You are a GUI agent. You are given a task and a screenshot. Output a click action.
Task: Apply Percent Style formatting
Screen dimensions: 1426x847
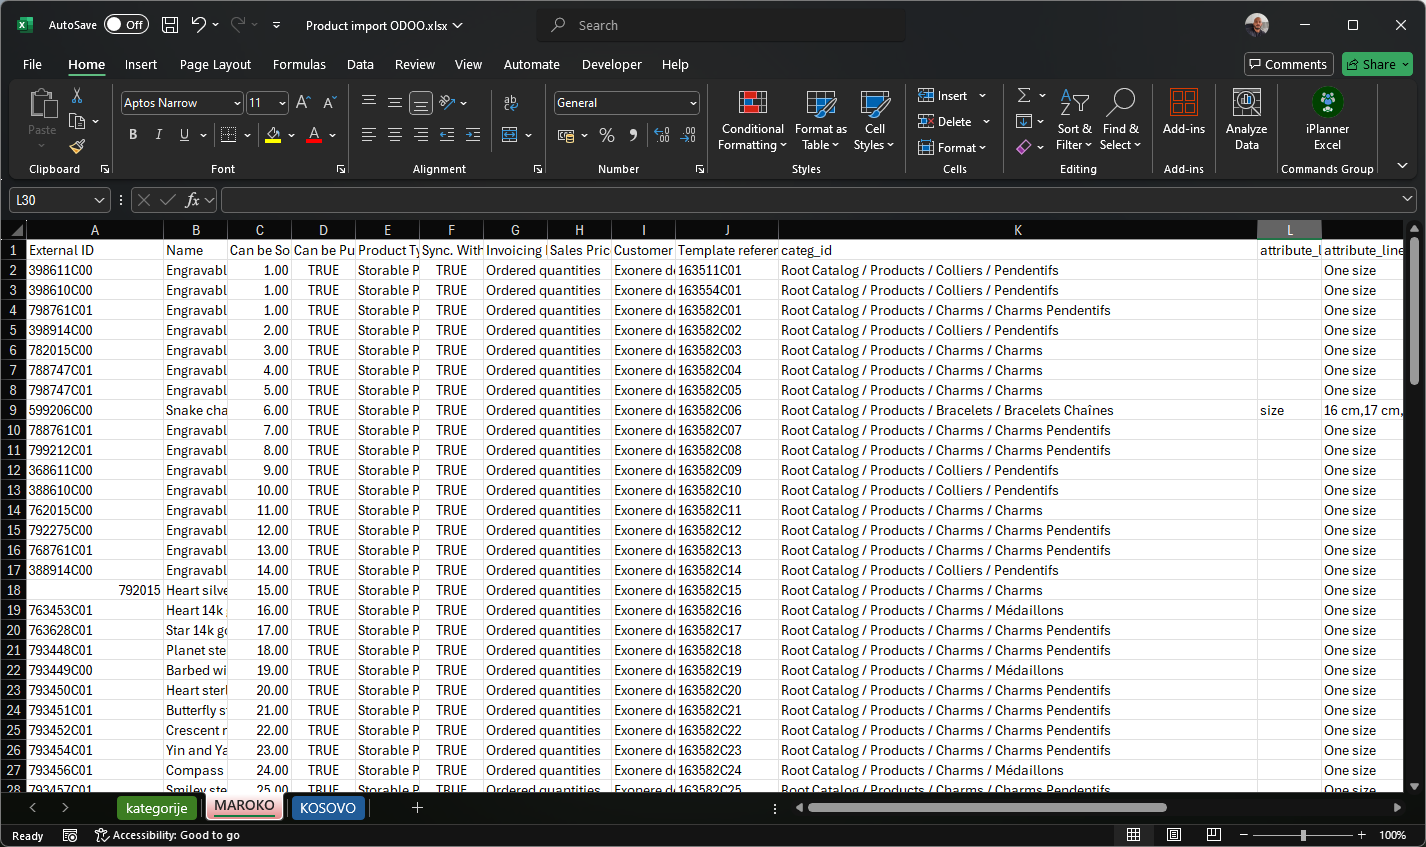[607, 135]
